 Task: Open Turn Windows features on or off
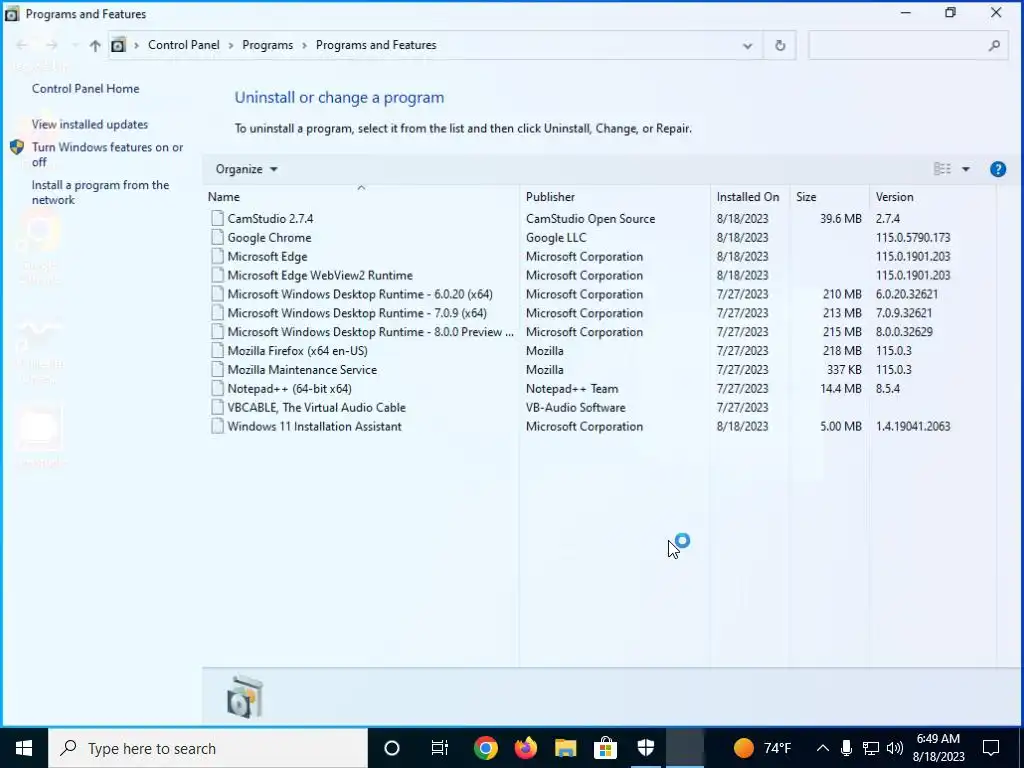tap(107, 155)
